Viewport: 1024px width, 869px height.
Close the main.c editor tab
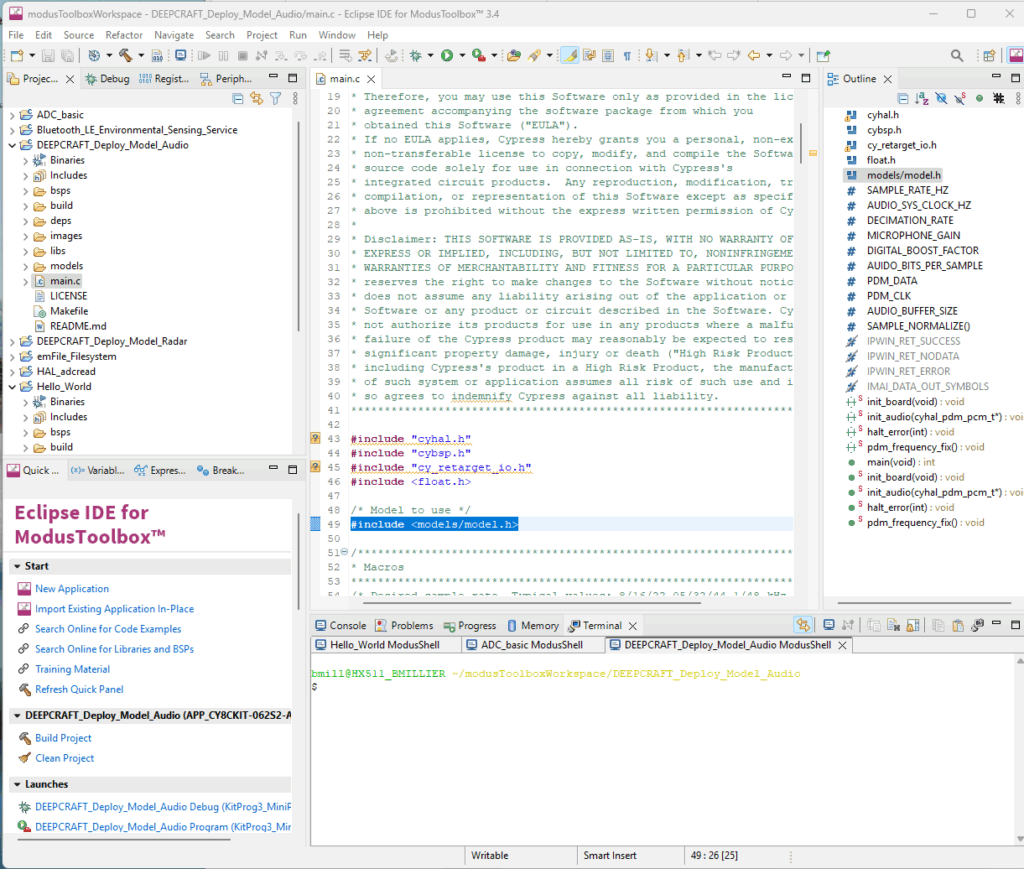pyautogui.click(x=371, y=79)
